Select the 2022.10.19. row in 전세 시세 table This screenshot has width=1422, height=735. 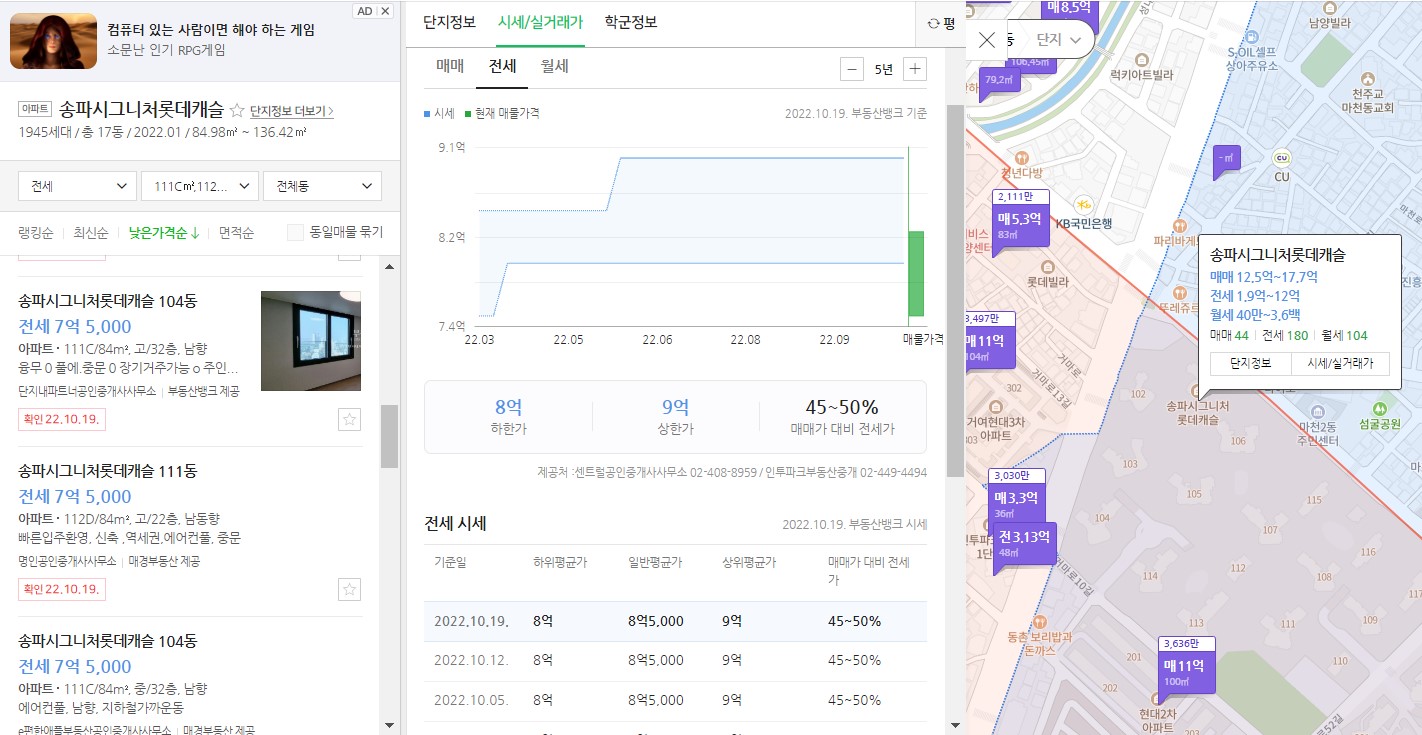point(675,621)
